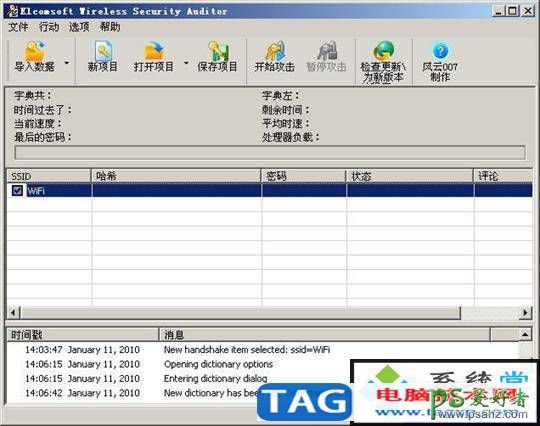Click the attack progress bar
Viewport: 540px width, 426px height.
tap(270, 153)
